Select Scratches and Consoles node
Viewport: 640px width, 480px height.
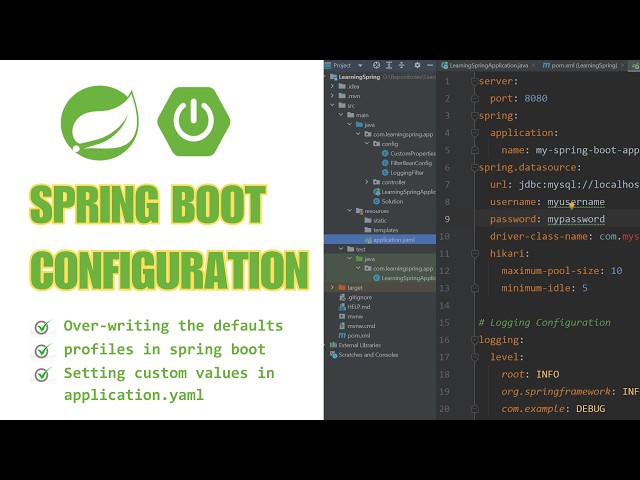364,355
